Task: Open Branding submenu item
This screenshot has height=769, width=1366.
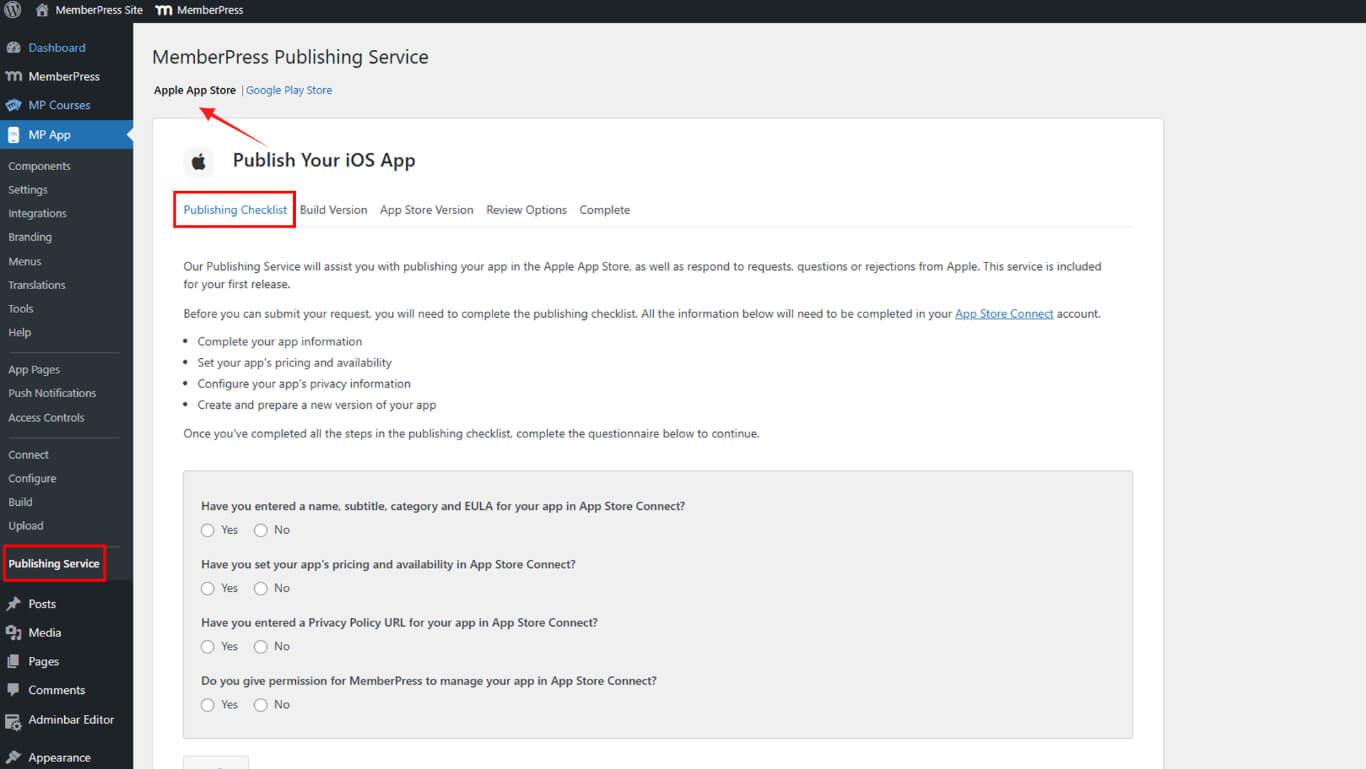Action: (x=30, y=237)
